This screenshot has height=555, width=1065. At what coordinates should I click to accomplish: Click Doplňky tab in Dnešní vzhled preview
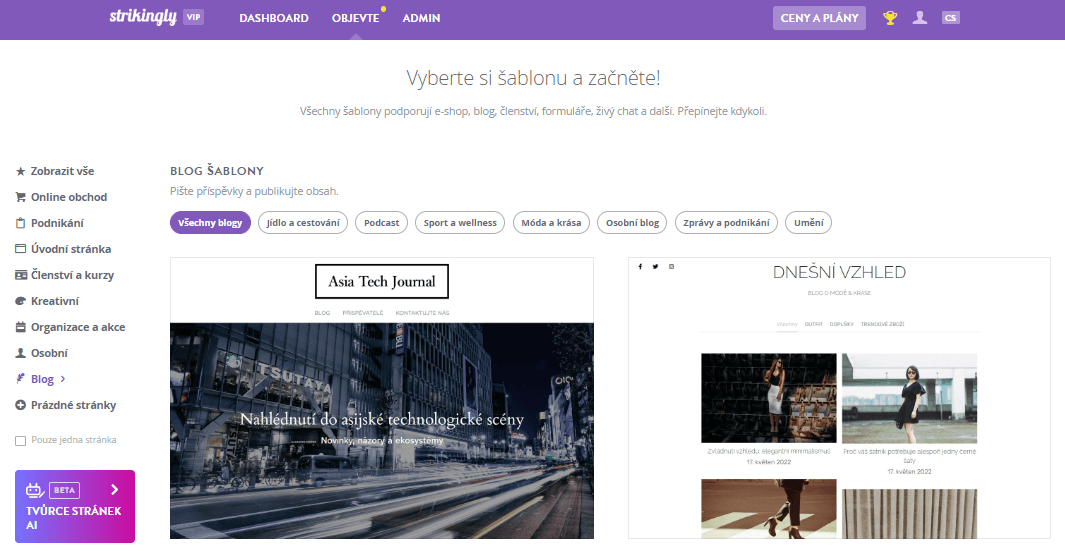point(842,324)
